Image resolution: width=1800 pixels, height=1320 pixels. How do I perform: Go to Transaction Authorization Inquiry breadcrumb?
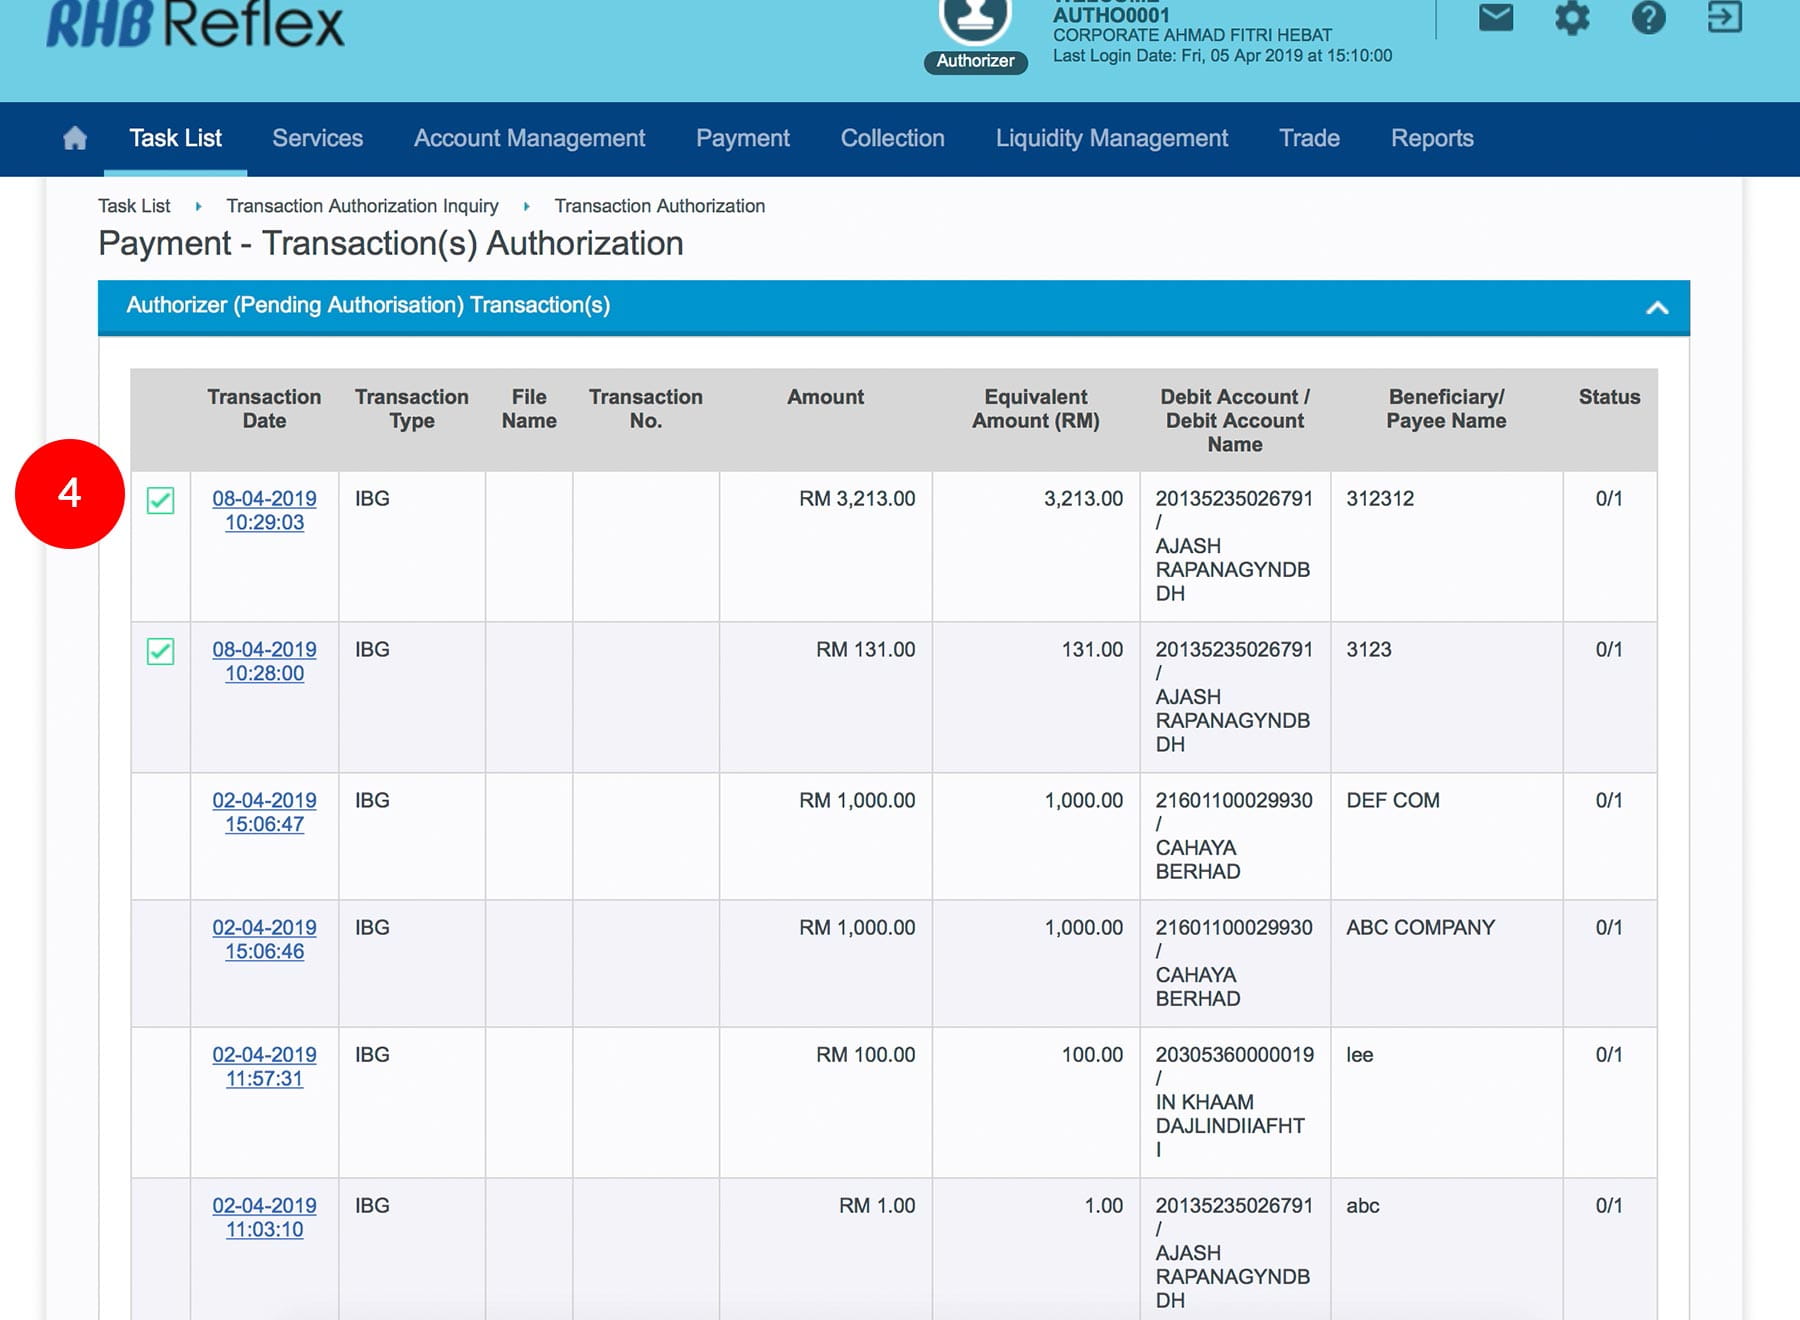click(362, 206)
